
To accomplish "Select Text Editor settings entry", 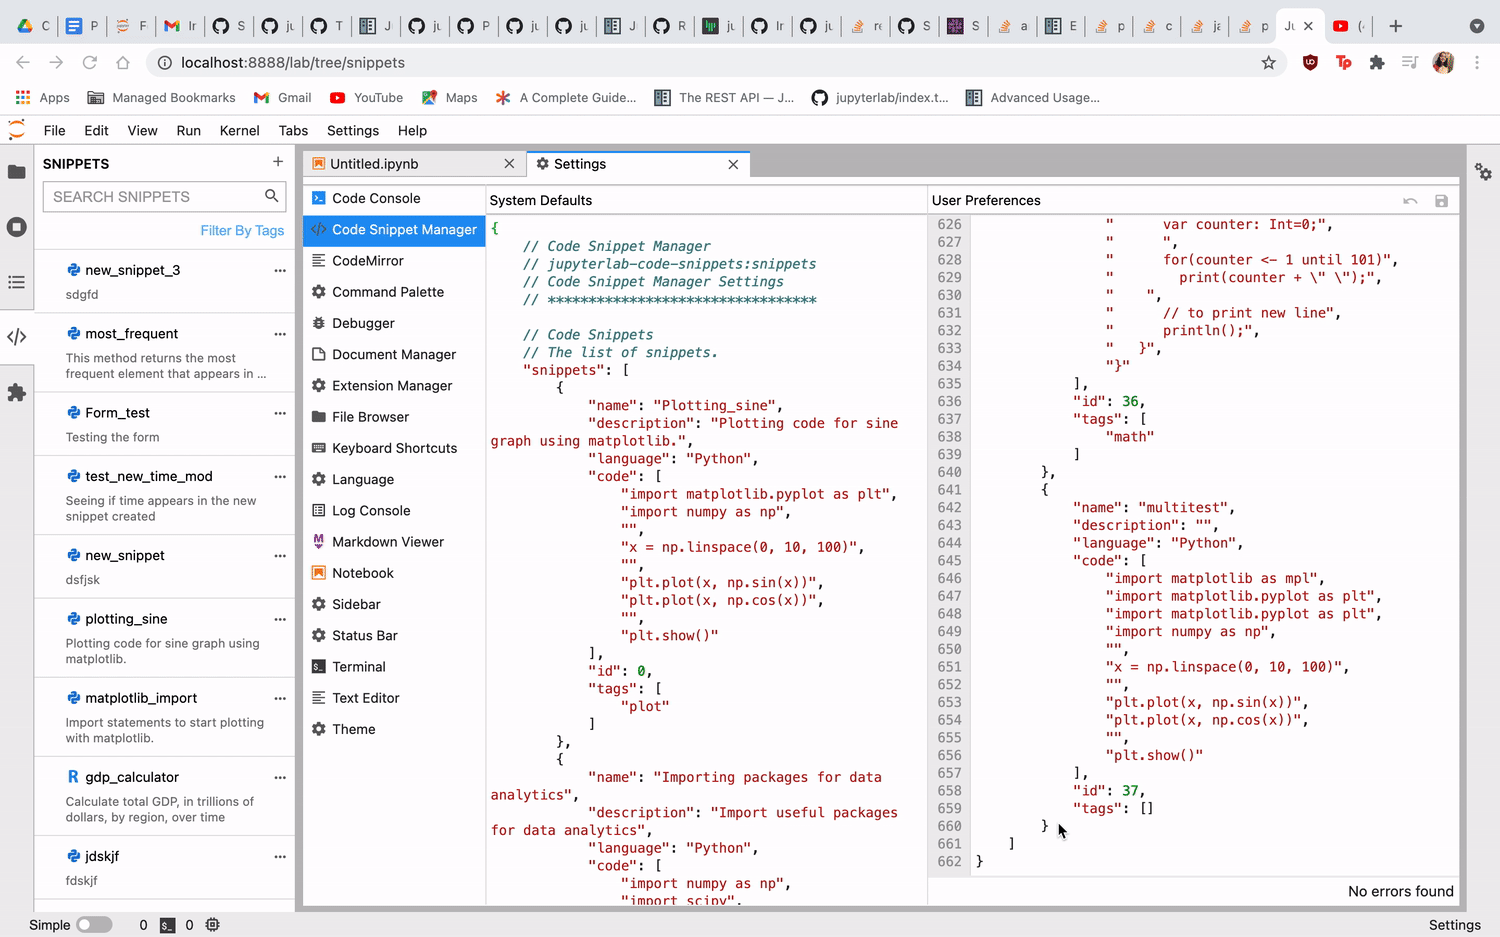I will coord(394,698).
